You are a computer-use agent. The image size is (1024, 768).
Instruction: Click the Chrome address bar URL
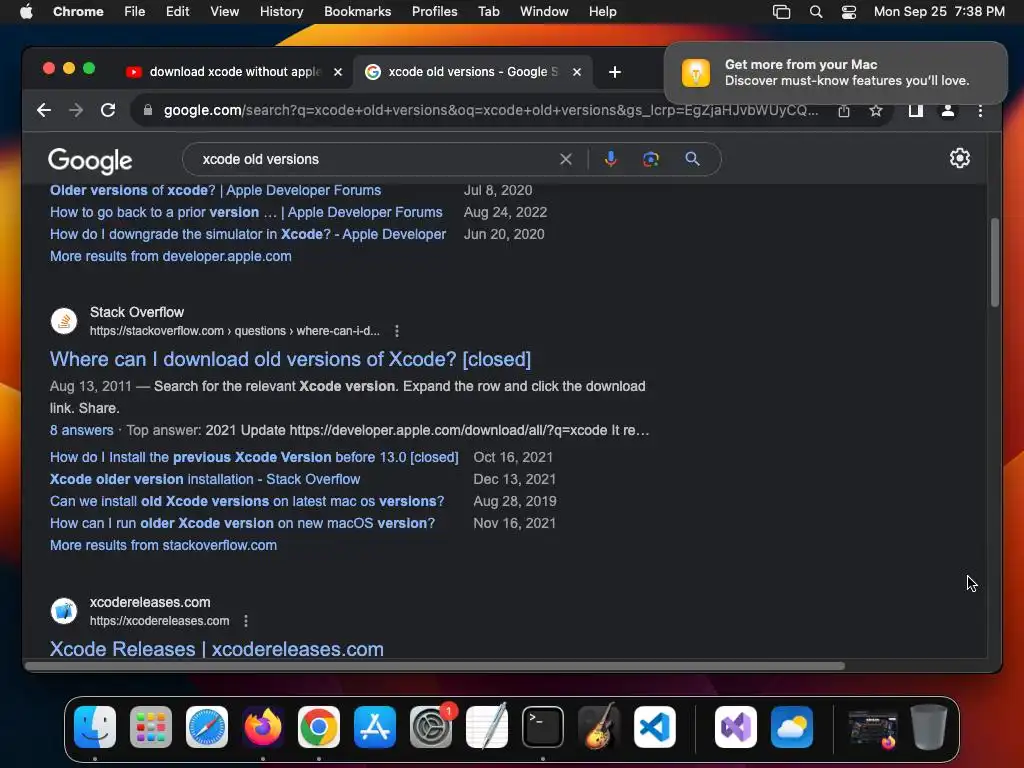[x=490, y=110]
